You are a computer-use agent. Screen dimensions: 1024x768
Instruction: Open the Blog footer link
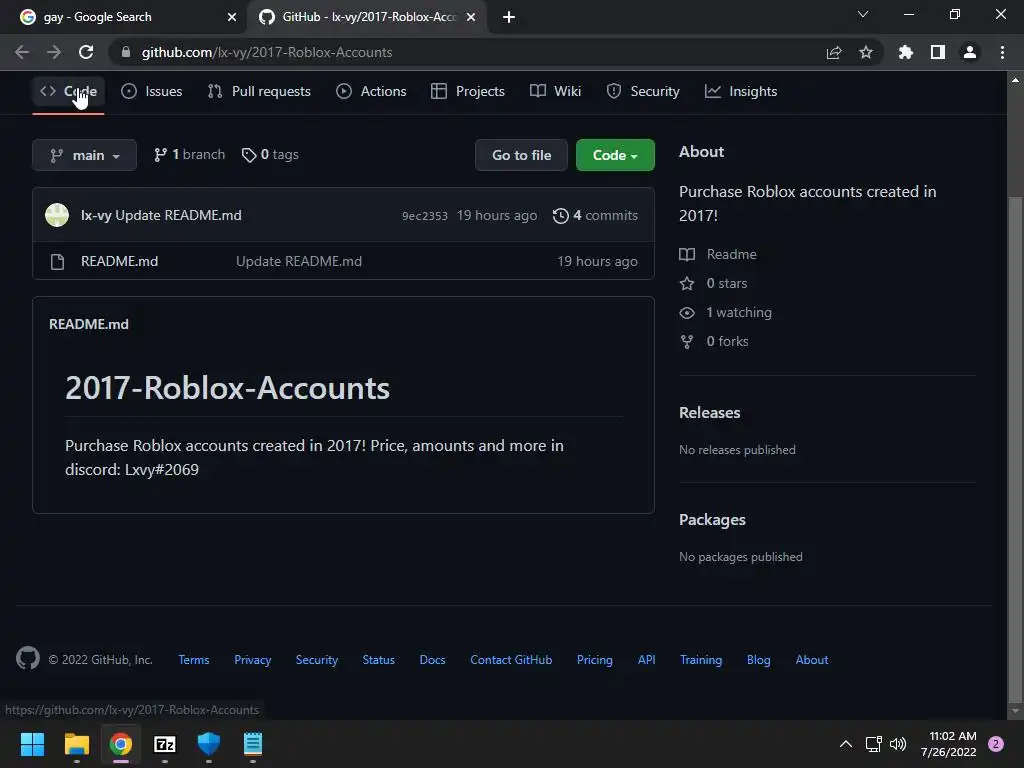click(758, 660)
